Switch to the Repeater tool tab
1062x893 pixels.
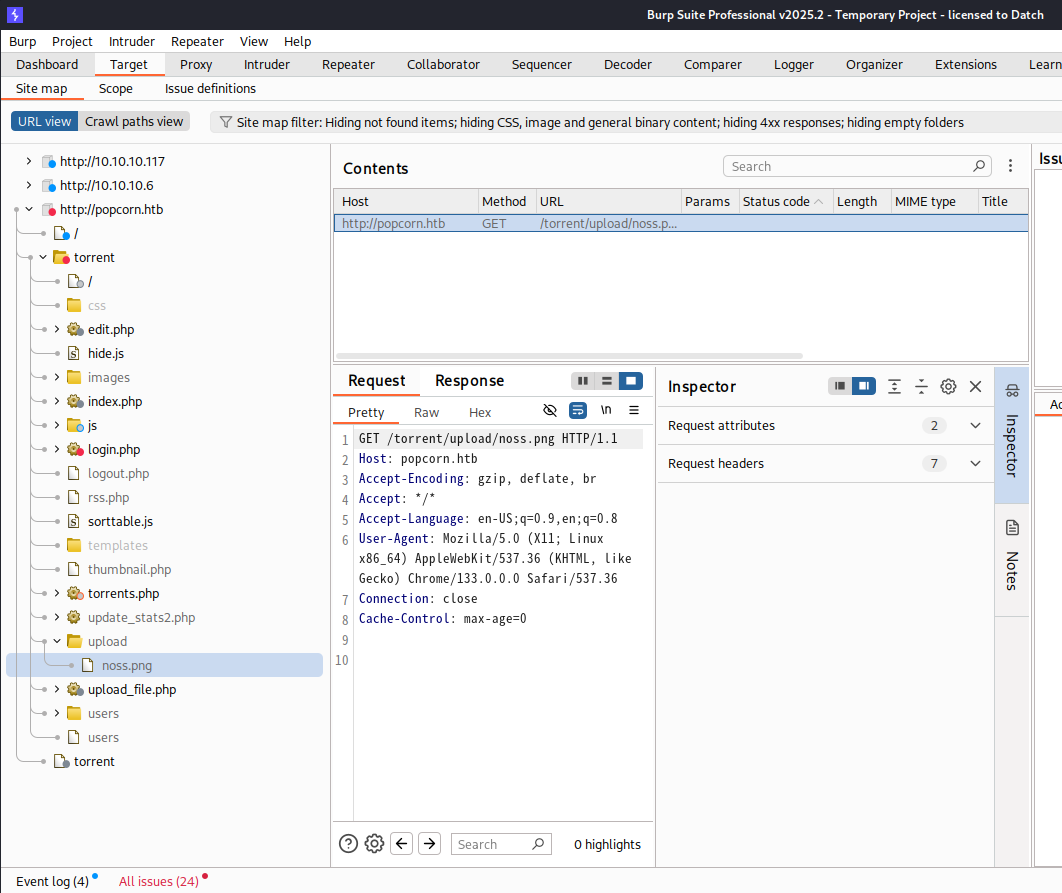point(348,64)
